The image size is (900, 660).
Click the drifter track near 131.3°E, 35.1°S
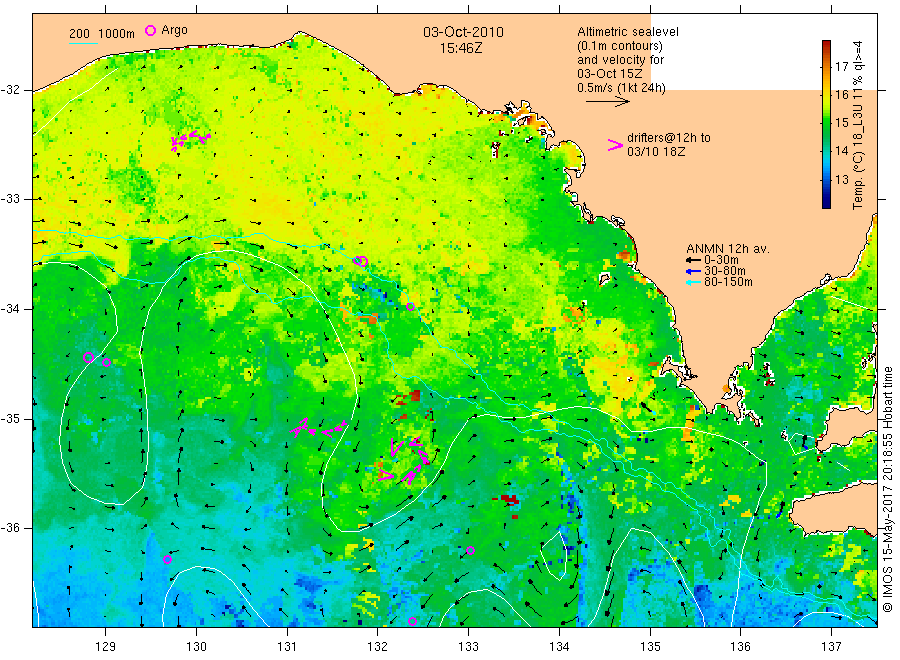pyautogui.click(x=319, y=428)
